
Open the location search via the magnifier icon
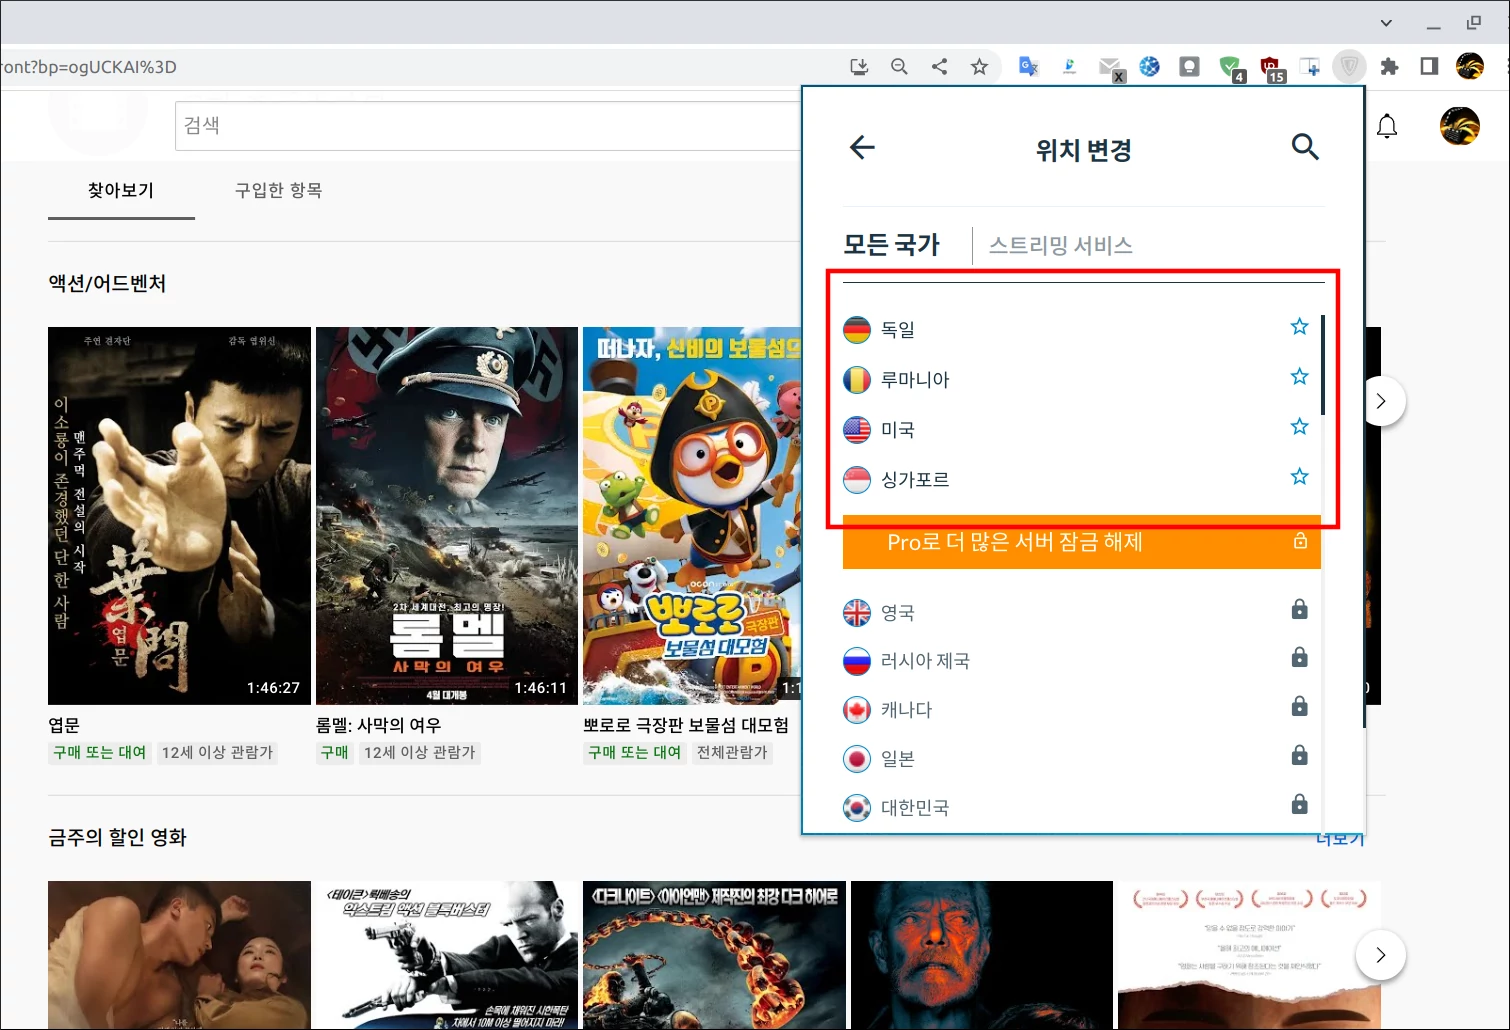click(x=1305, y=147)
